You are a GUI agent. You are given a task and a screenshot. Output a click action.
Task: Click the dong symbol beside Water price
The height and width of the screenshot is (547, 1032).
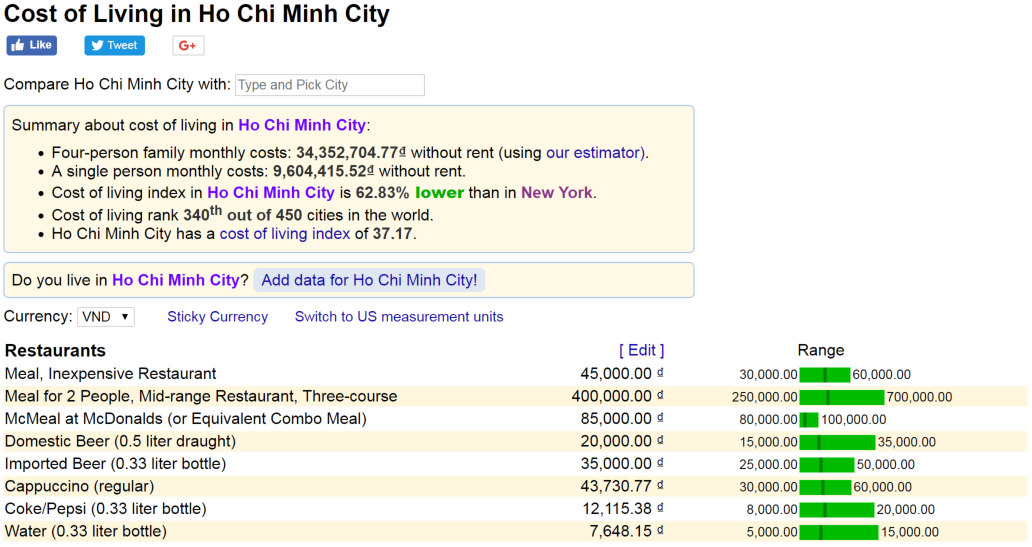click(x=660, y=532)
